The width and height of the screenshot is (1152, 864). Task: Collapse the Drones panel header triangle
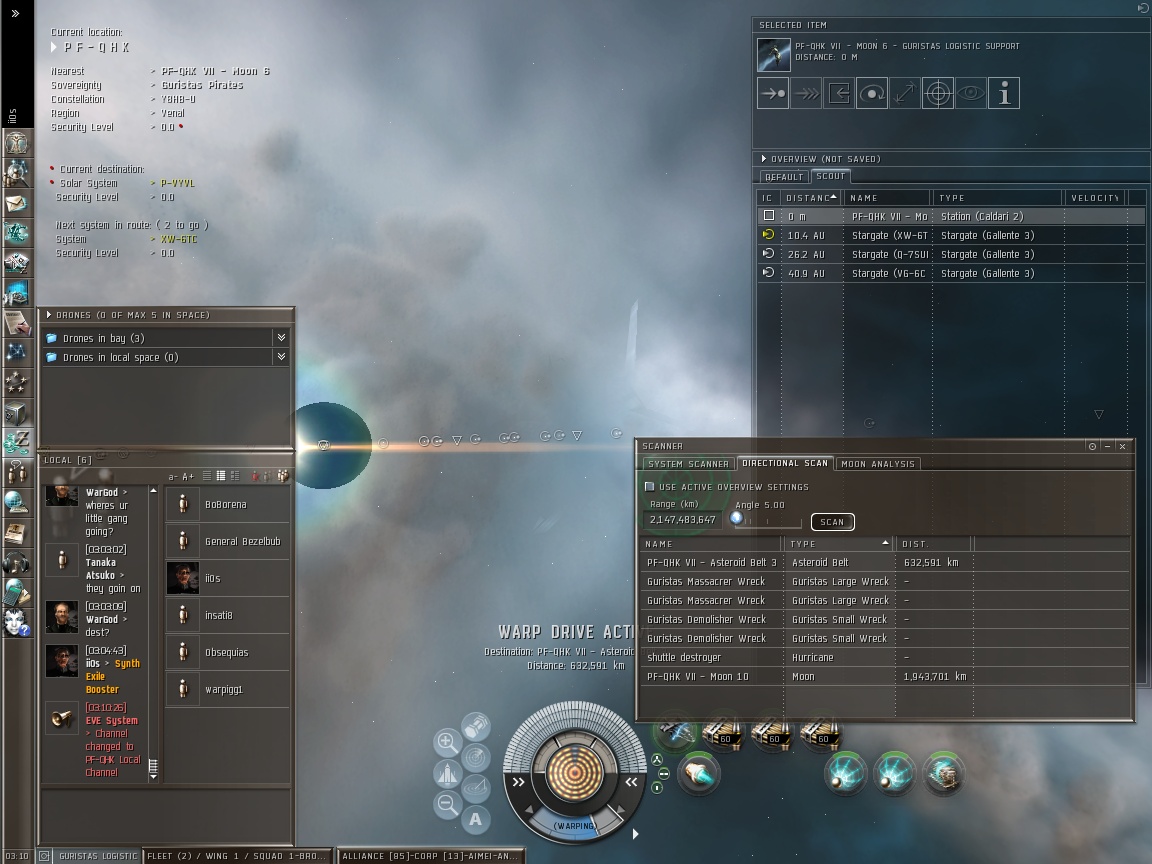49,314
